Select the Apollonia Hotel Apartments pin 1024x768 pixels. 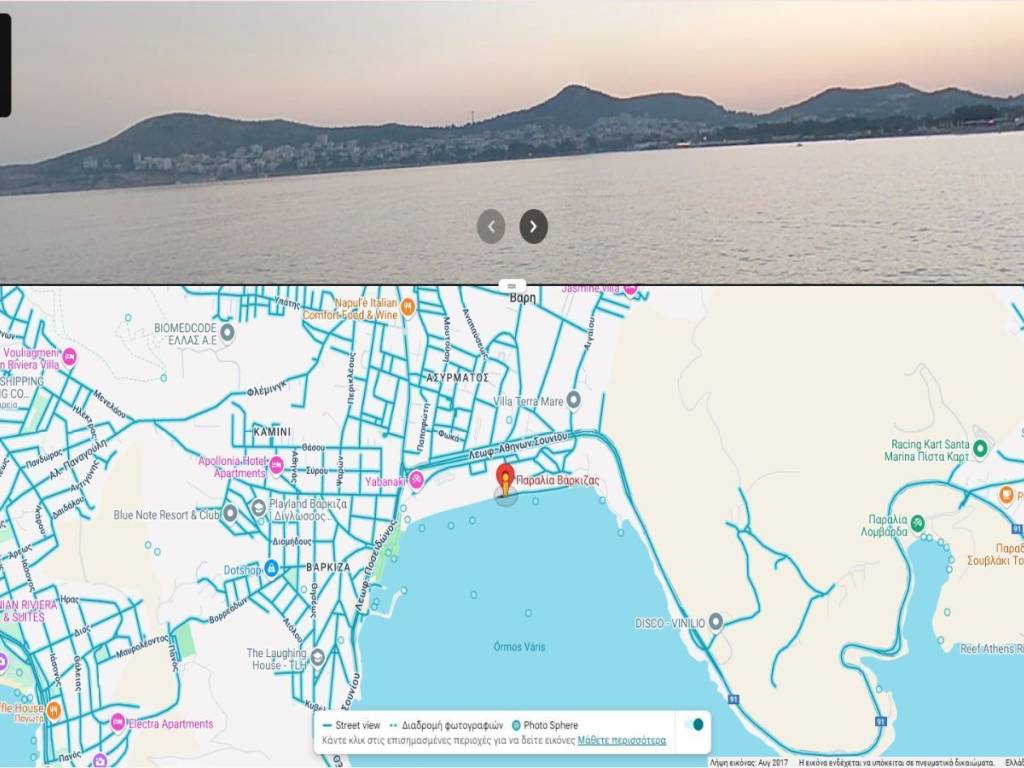pyautogui.click(x=277, y=466)
